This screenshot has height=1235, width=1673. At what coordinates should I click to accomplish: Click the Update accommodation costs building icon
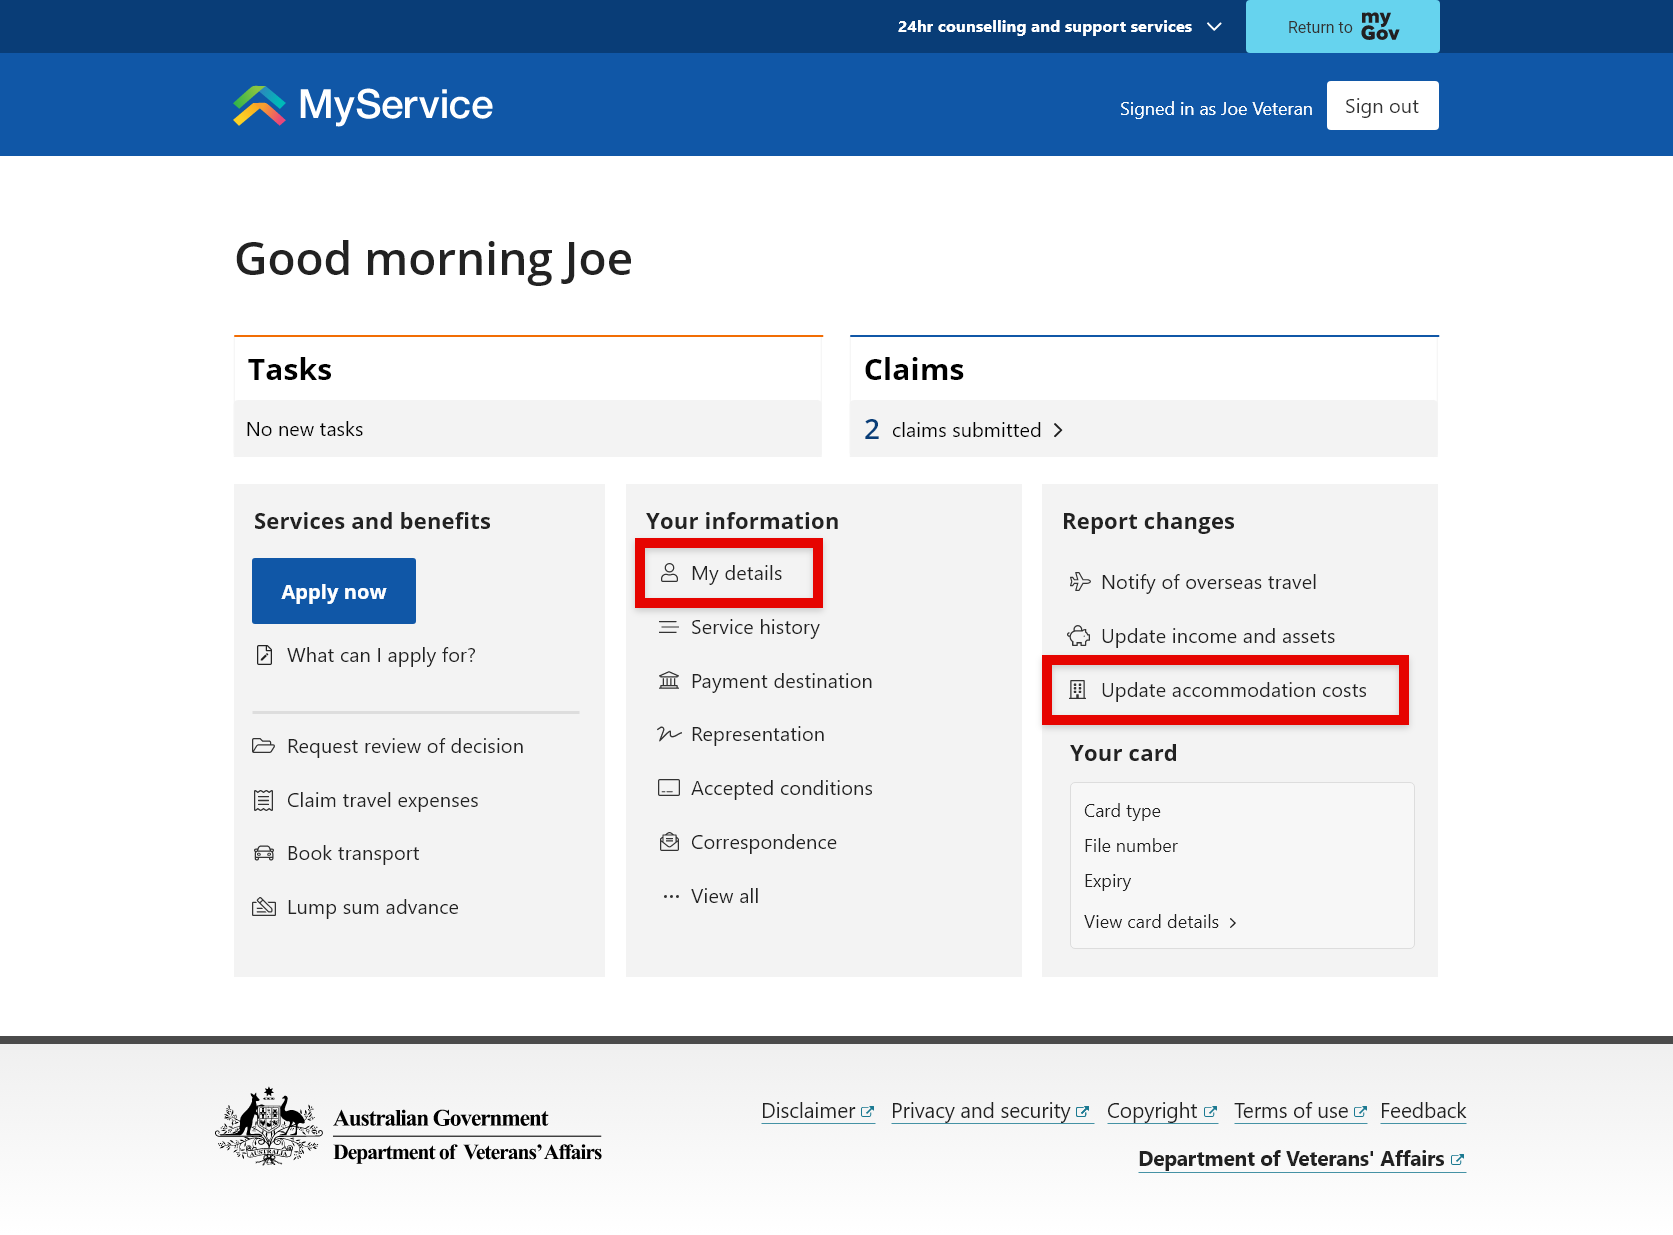[1078, 690]
